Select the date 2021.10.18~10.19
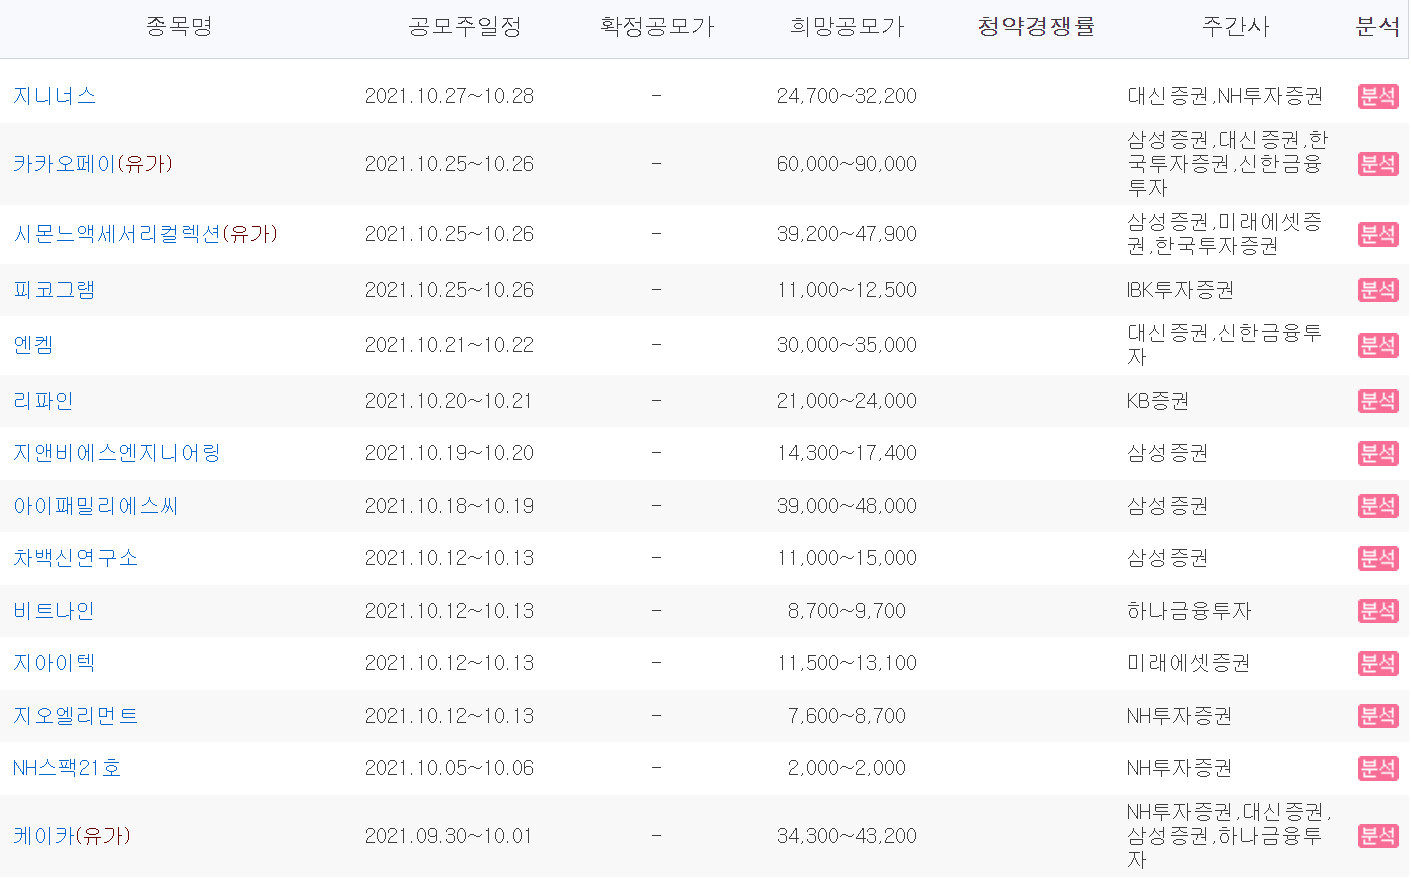The image size is (1411, 881). click(x=449, y=506)
